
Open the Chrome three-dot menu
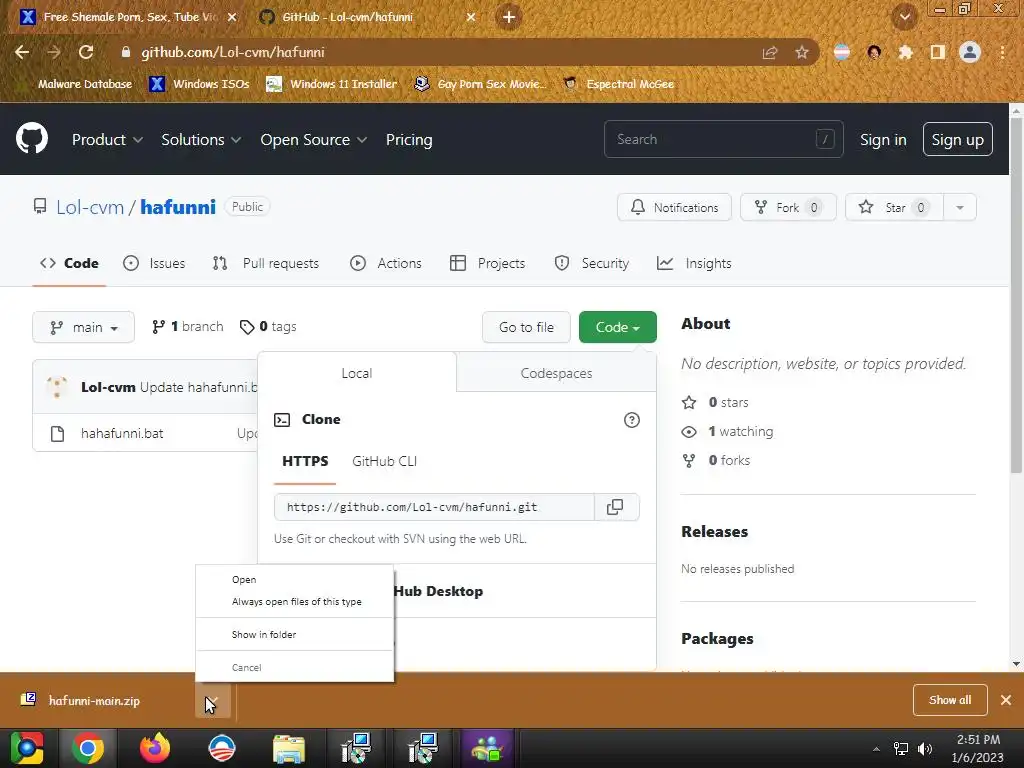click(x=1002, y=52)
